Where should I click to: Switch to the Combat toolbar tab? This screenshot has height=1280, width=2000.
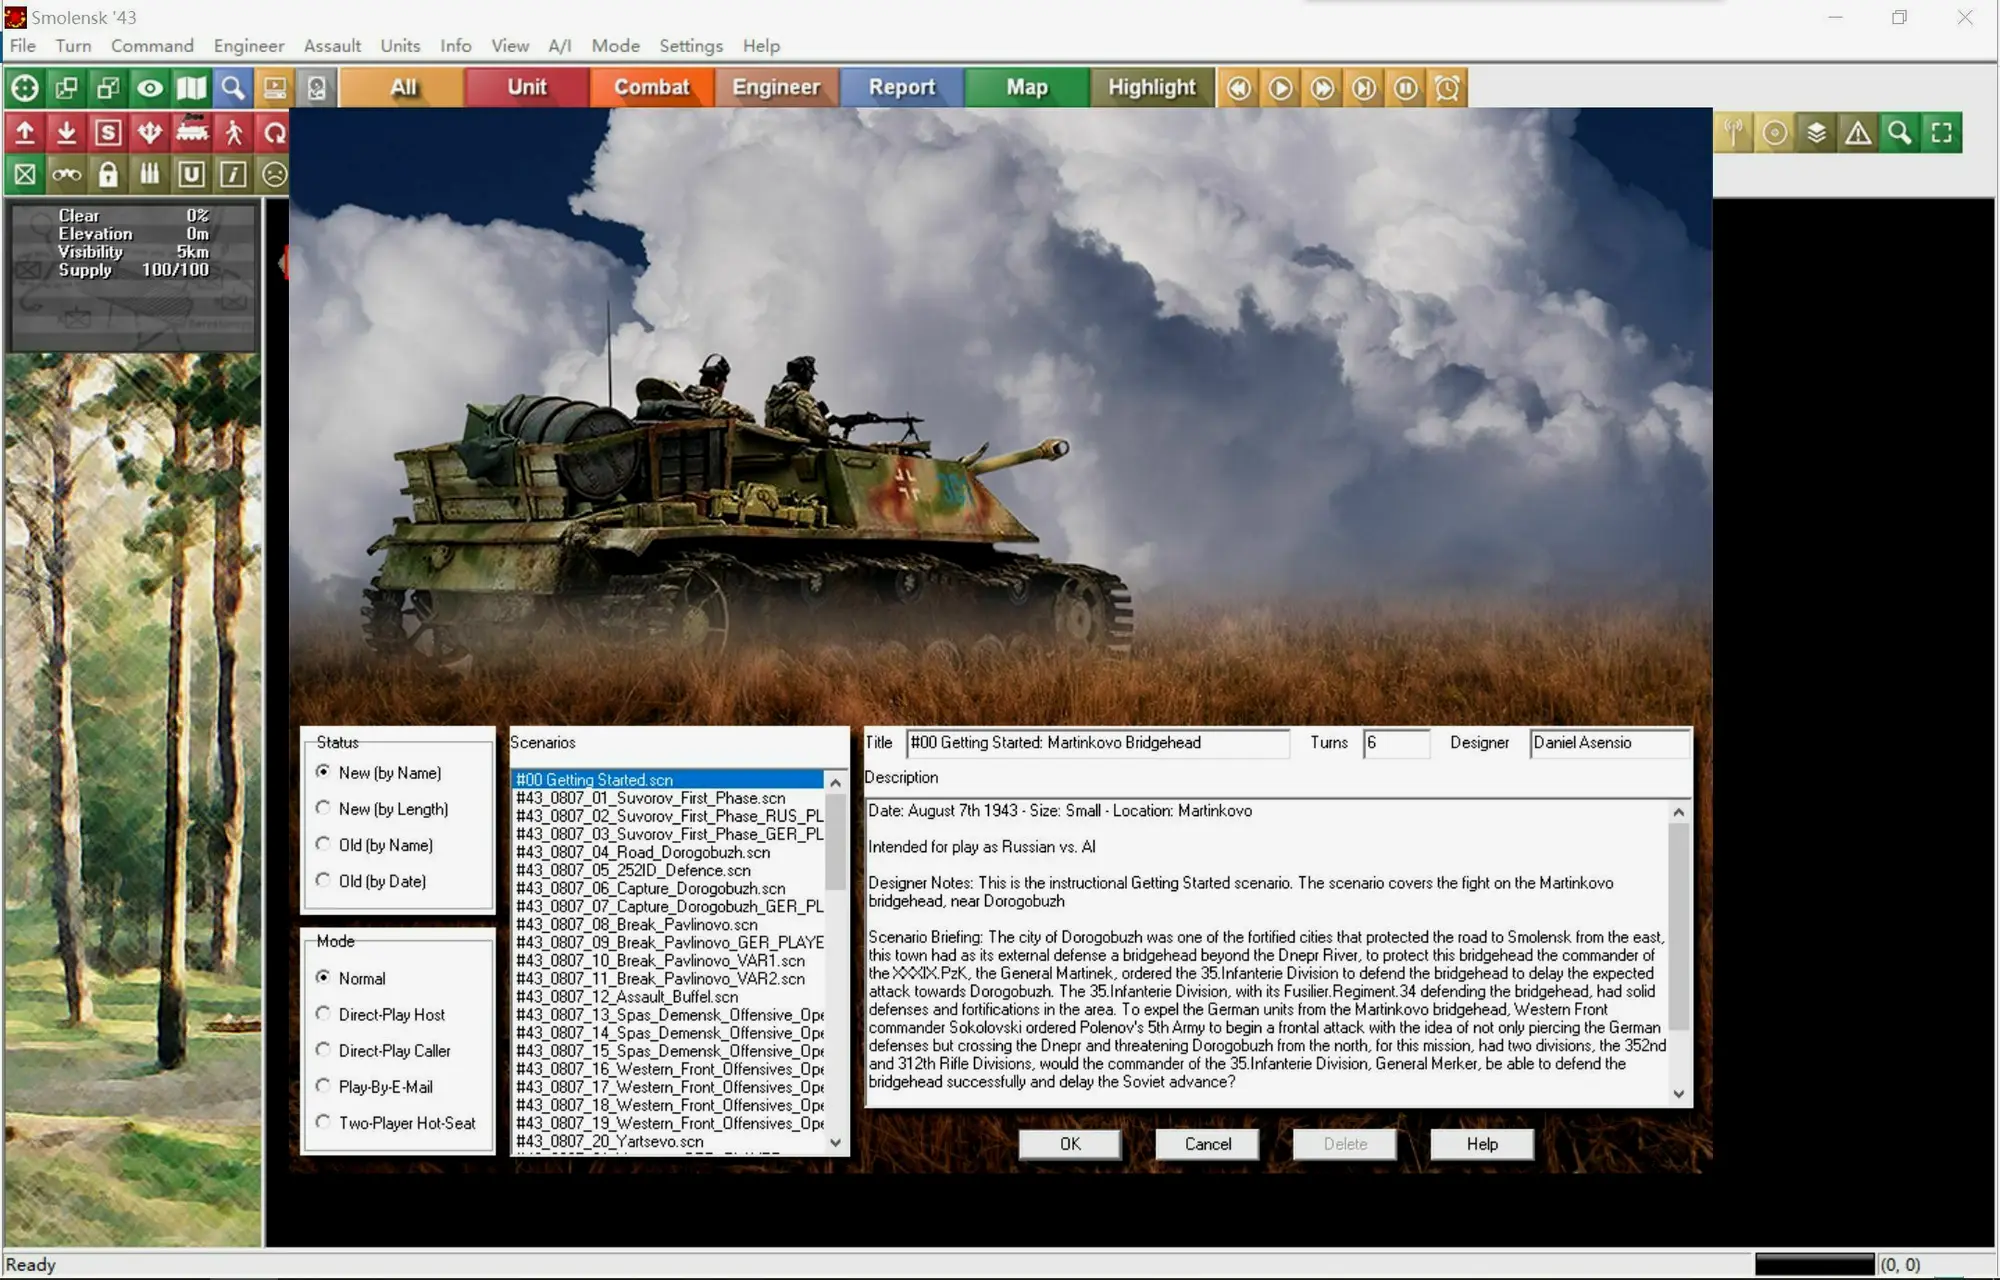click(651, 88)
